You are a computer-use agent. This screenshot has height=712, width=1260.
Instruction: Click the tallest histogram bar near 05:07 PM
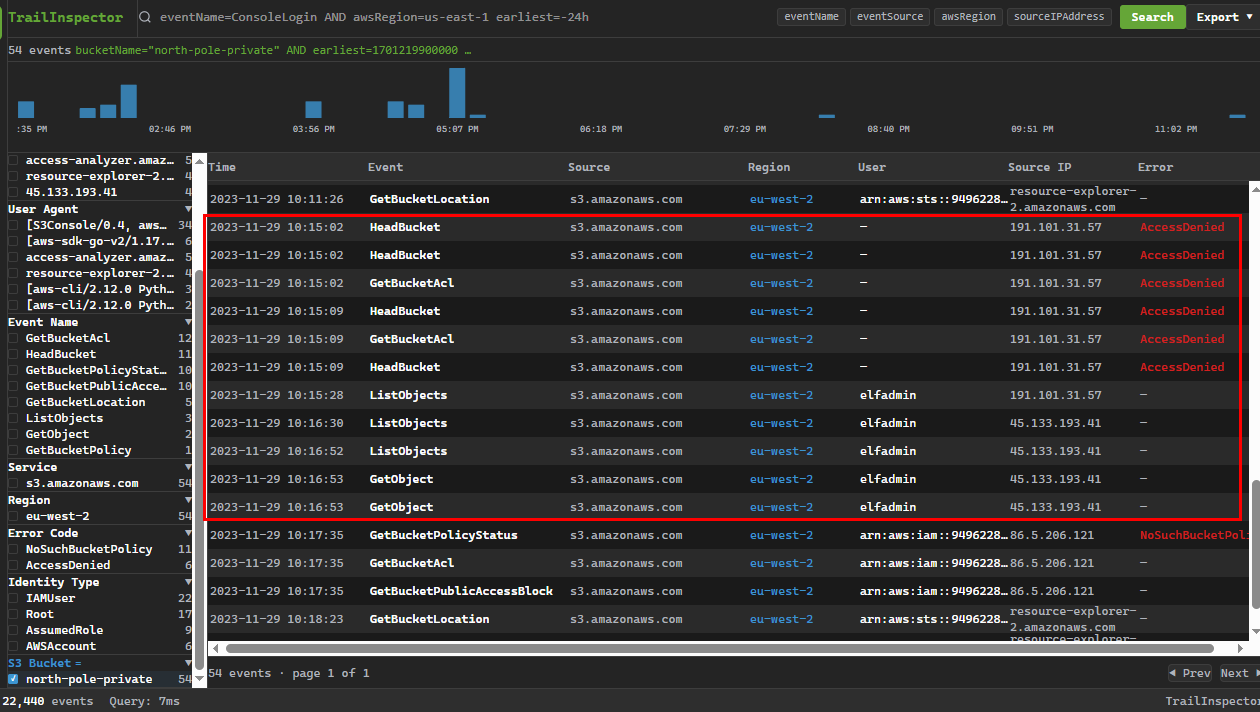pyautogui.click(x=457, y=93)
